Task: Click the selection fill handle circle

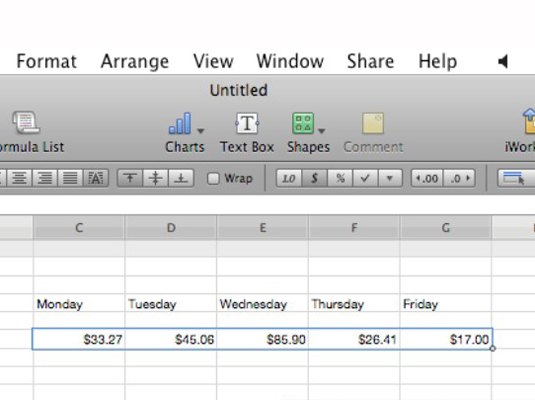Action: coord(493,349)
